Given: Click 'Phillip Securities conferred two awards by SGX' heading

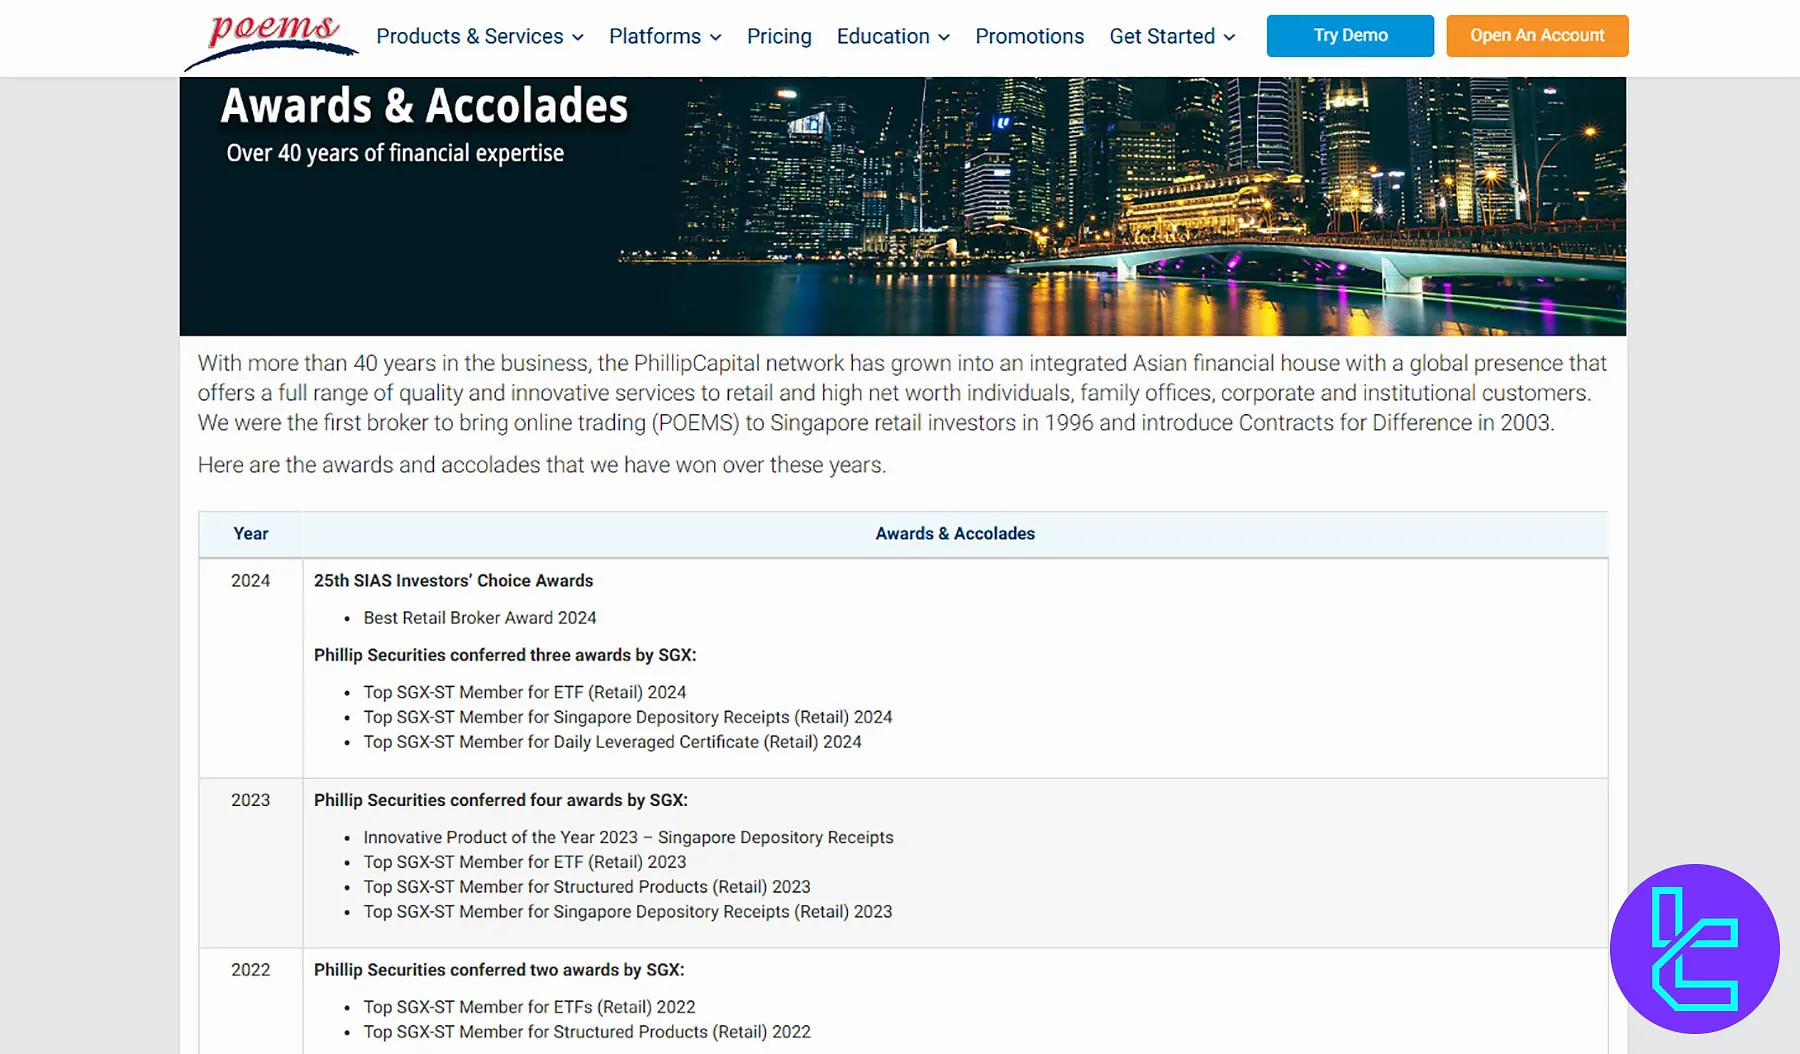Looking at the screenshot, I should [499, 970].
